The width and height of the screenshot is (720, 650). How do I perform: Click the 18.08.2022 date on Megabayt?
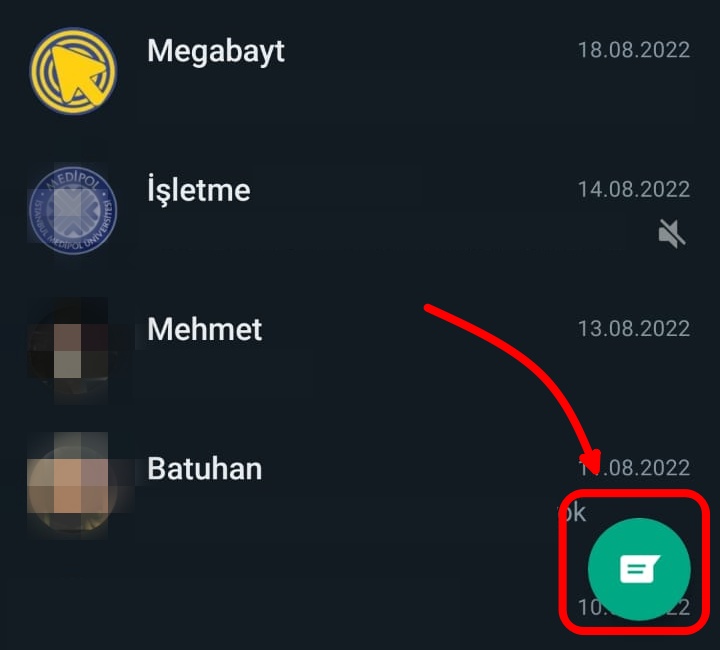pyautogui.click(x=634, y=50)
